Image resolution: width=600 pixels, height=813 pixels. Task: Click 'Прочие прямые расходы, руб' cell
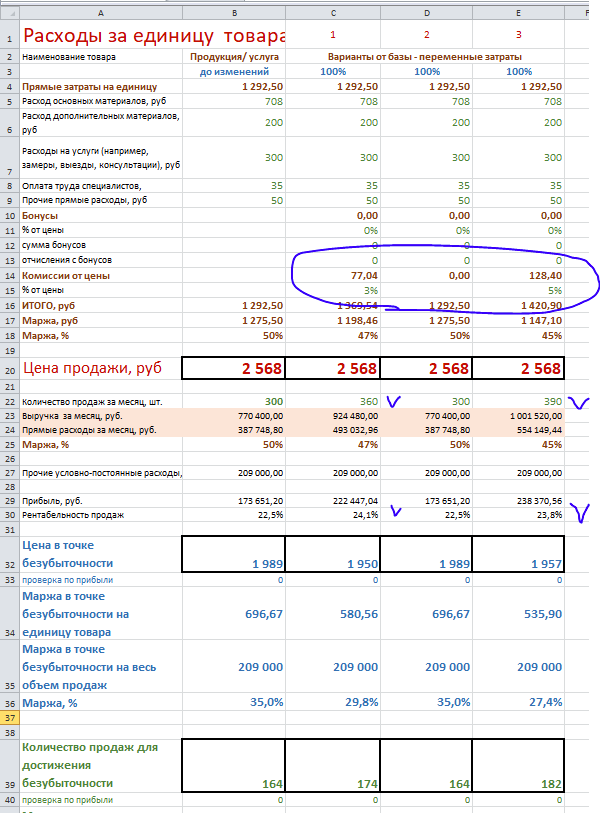tap(85, 200)
